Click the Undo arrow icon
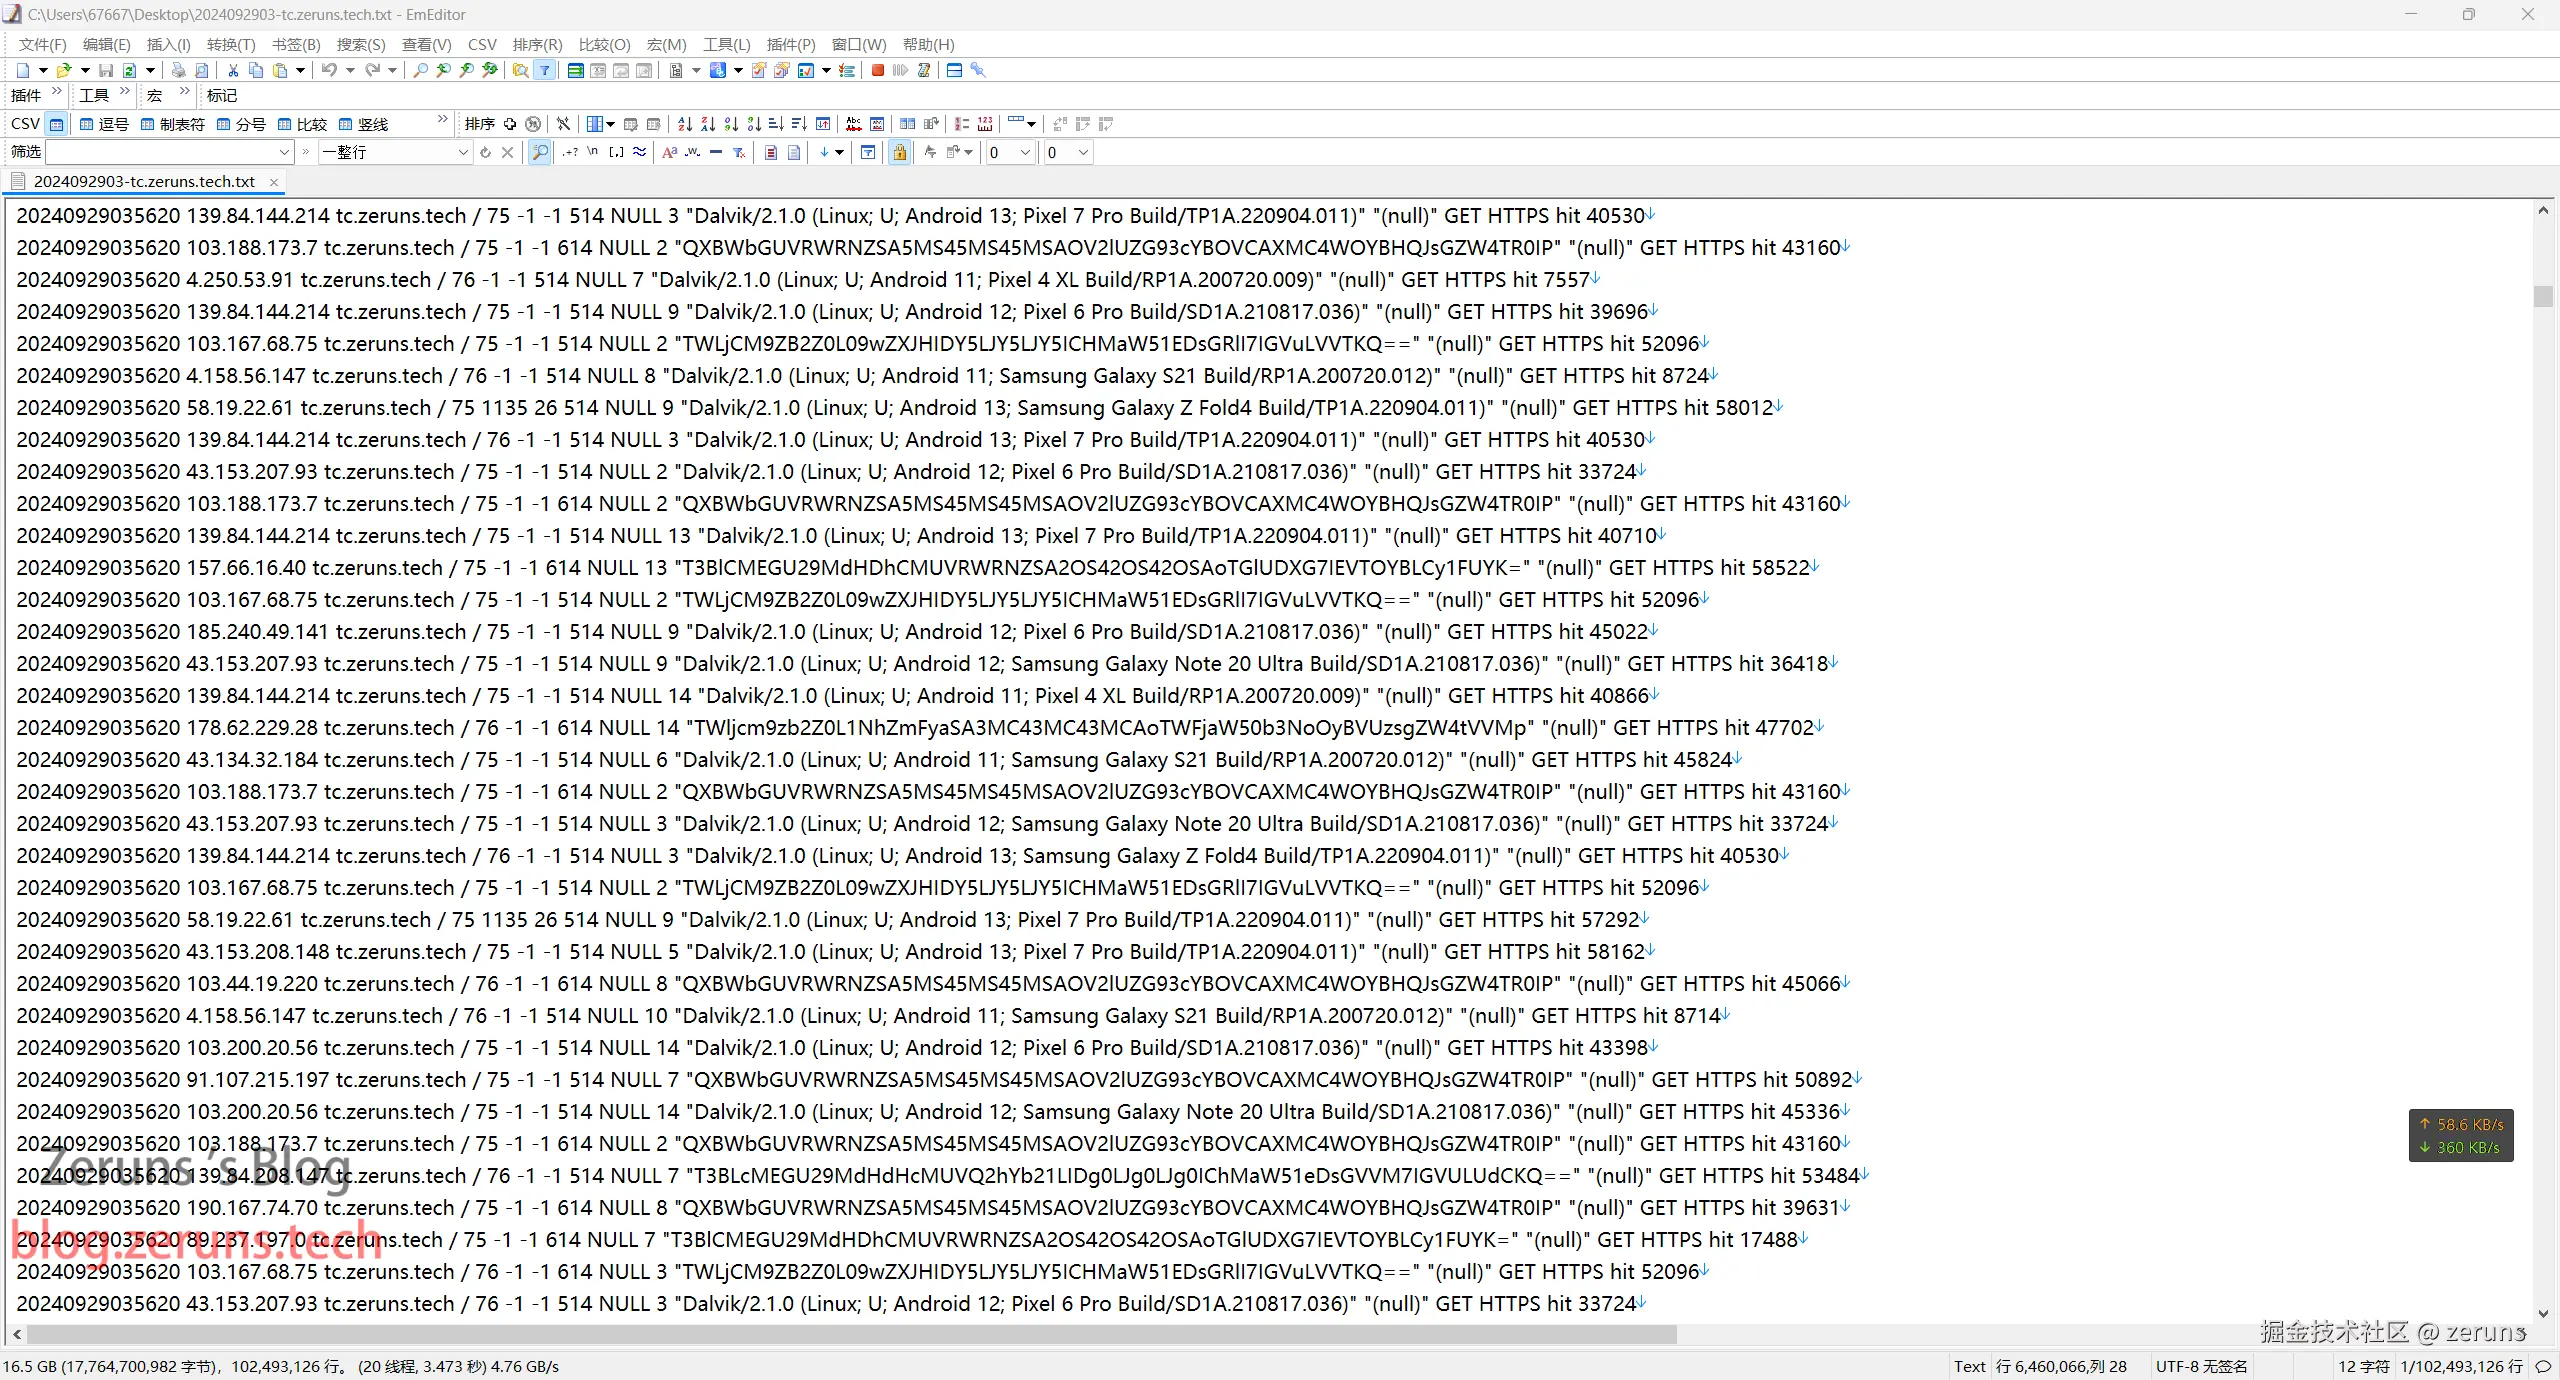The height and width of the screenshot is (1380, 2560). tap(328, 70)
